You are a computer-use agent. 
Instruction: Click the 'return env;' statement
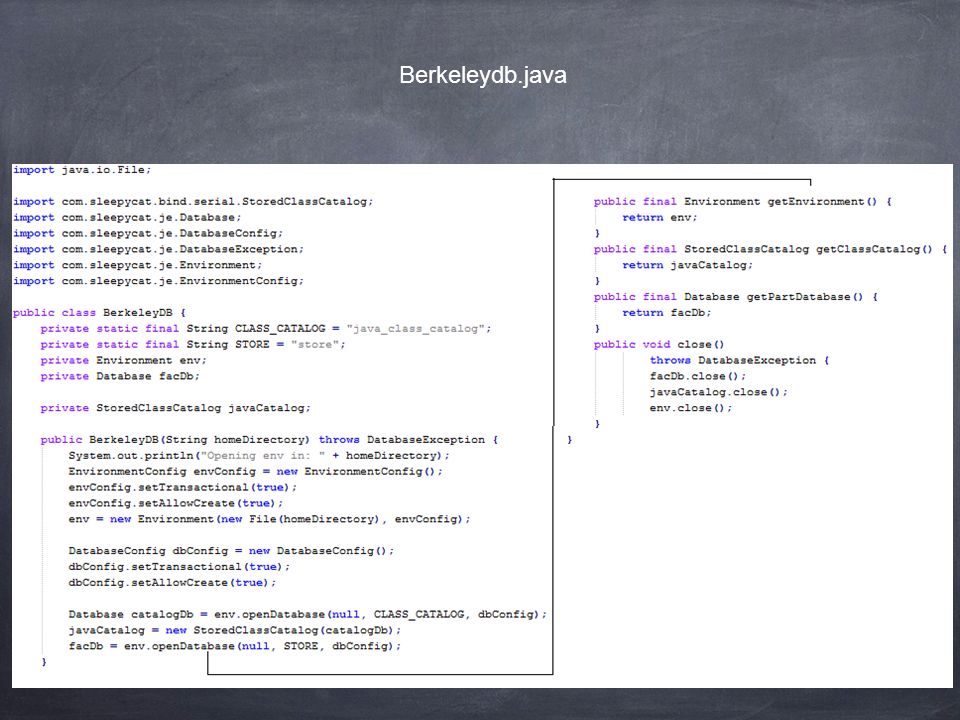tap(659, 217)
